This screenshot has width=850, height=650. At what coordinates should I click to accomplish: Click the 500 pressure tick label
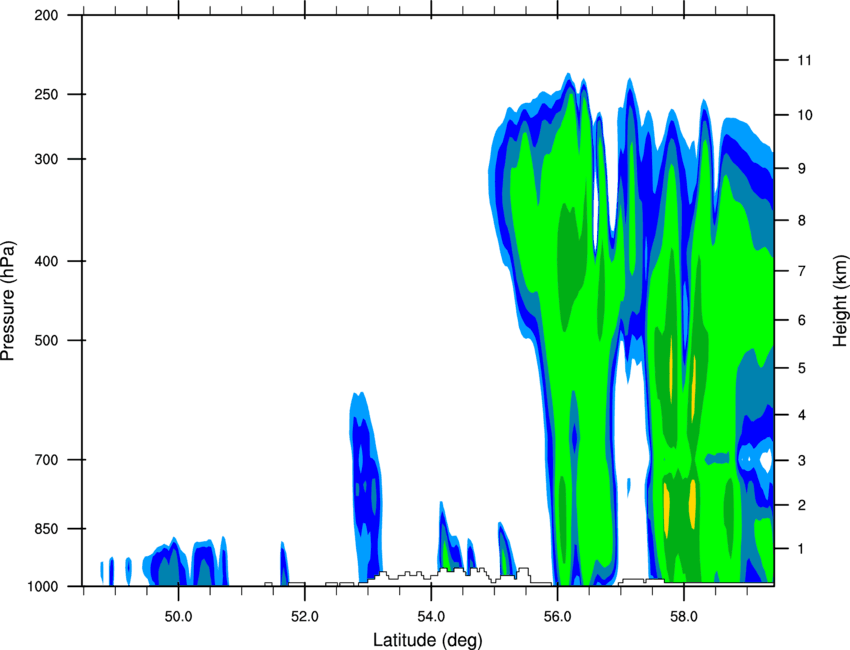click(46, 340)
